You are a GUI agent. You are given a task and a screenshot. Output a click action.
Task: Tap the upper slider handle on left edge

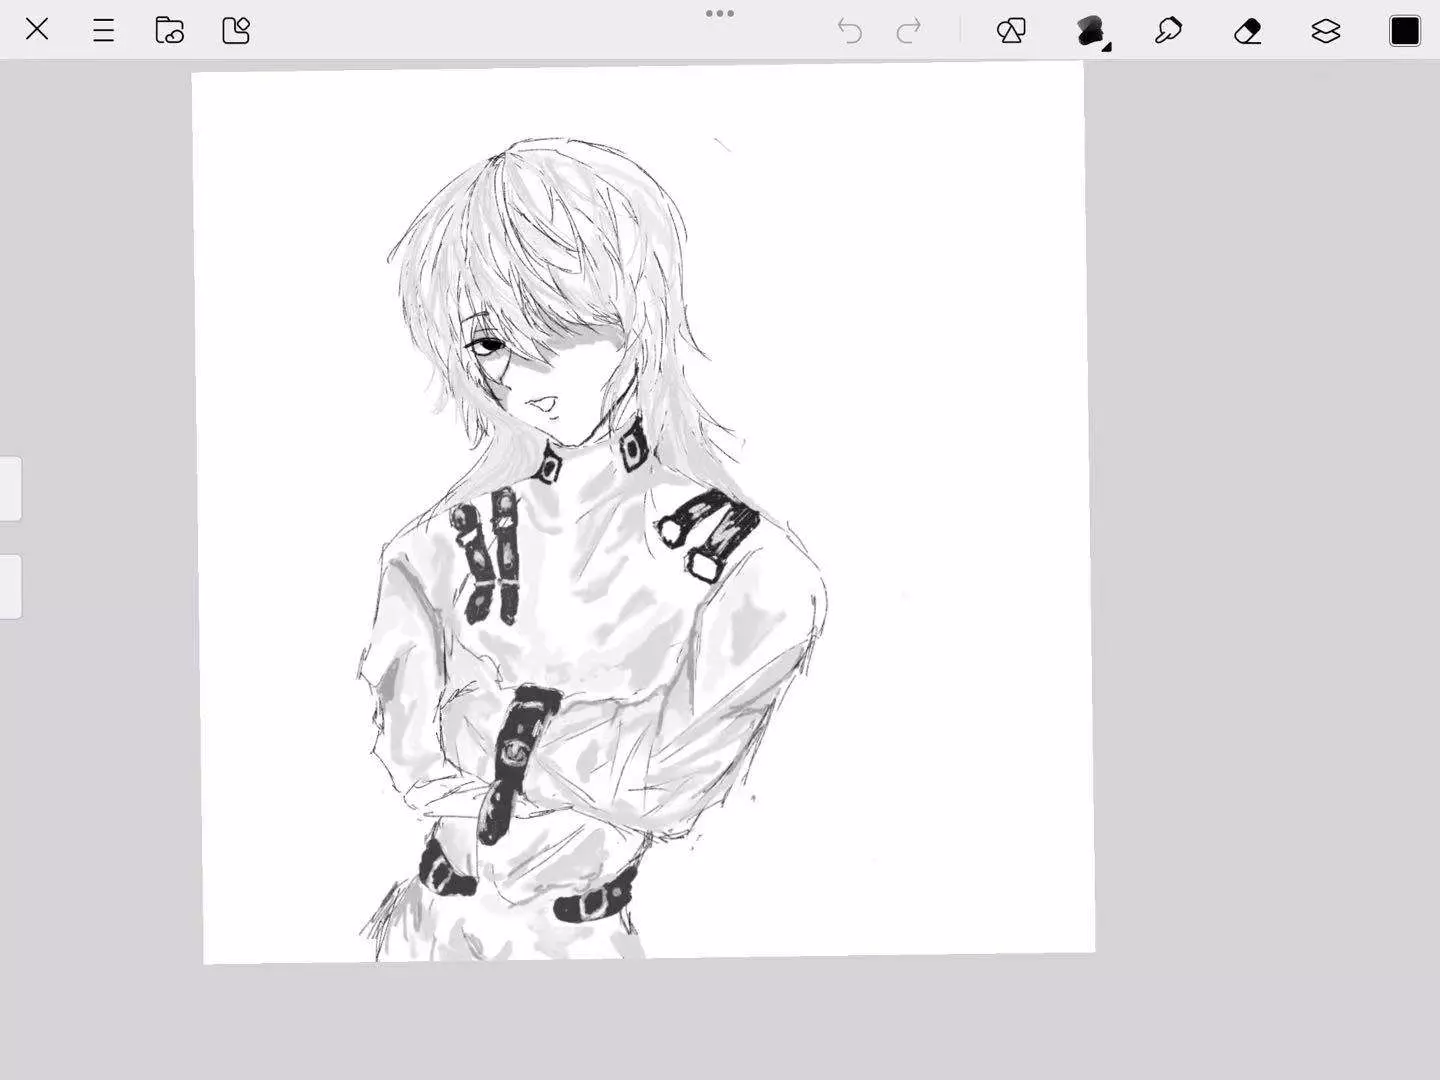tap(10, 488)
